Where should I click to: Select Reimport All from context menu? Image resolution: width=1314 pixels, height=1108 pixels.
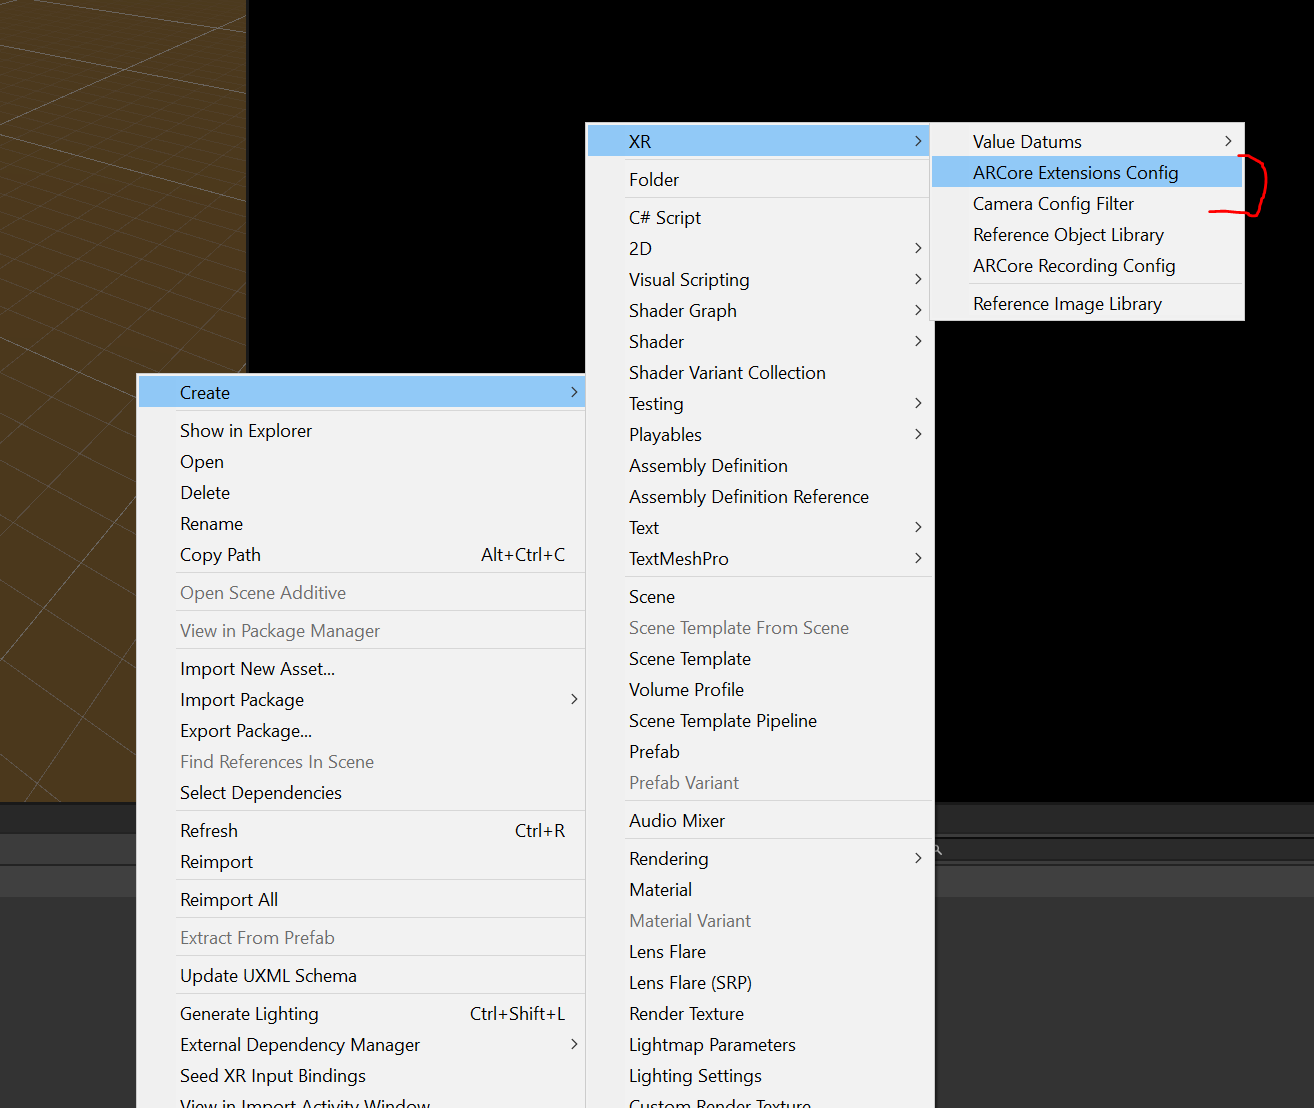pos(229,900)
